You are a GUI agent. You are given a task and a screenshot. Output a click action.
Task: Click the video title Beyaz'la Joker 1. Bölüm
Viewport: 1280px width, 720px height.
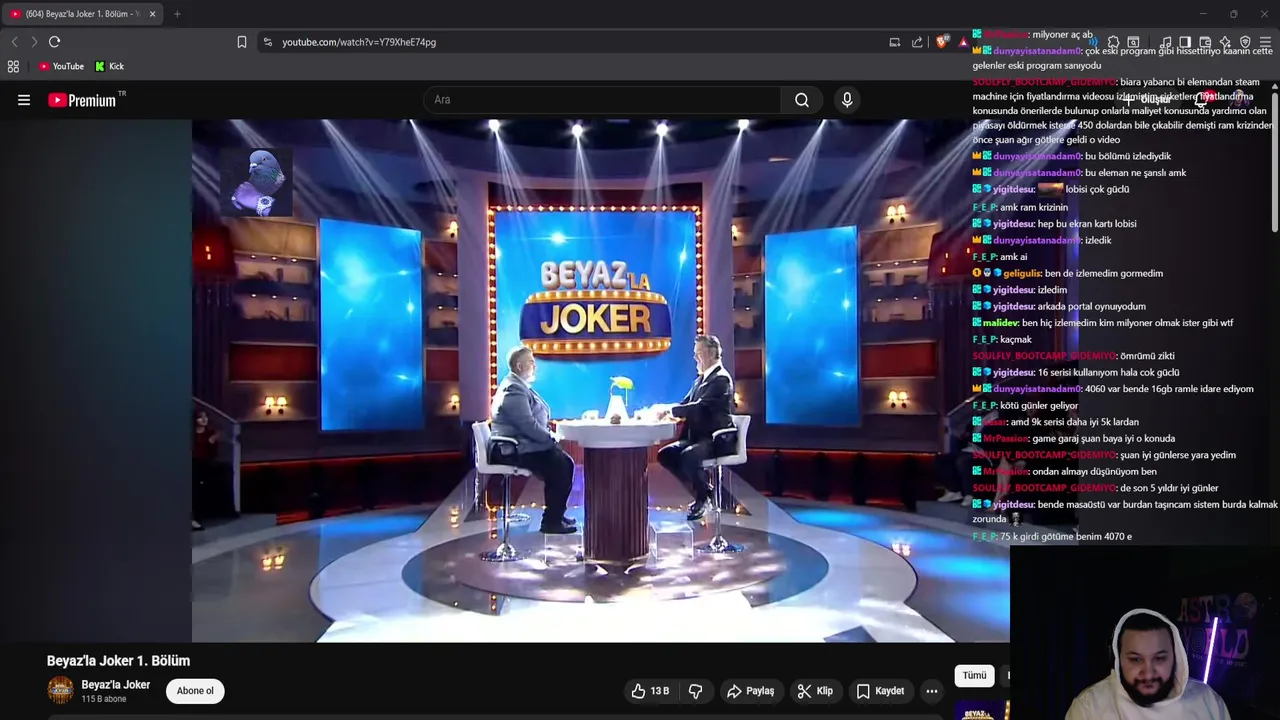[118, 661]
